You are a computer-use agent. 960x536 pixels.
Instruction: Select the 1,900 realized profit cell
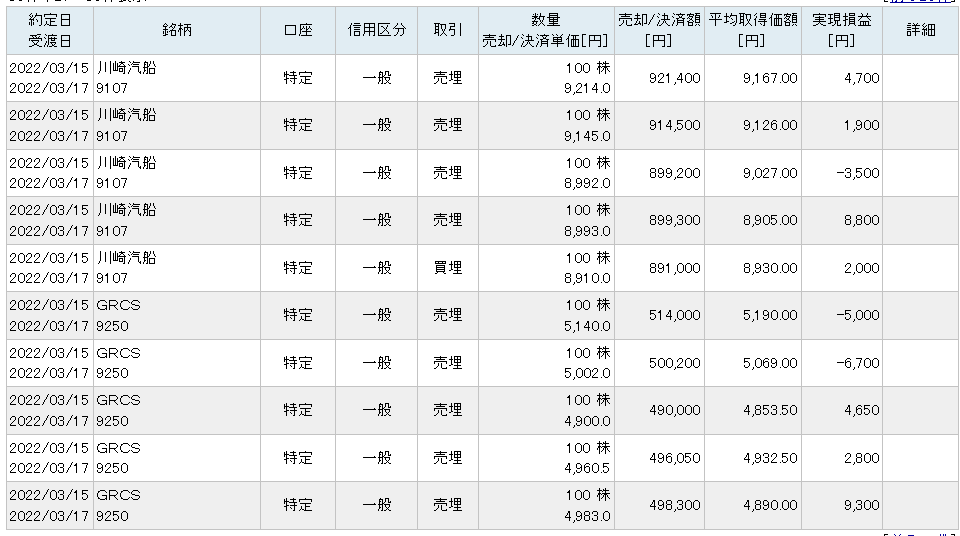point(842,126)
